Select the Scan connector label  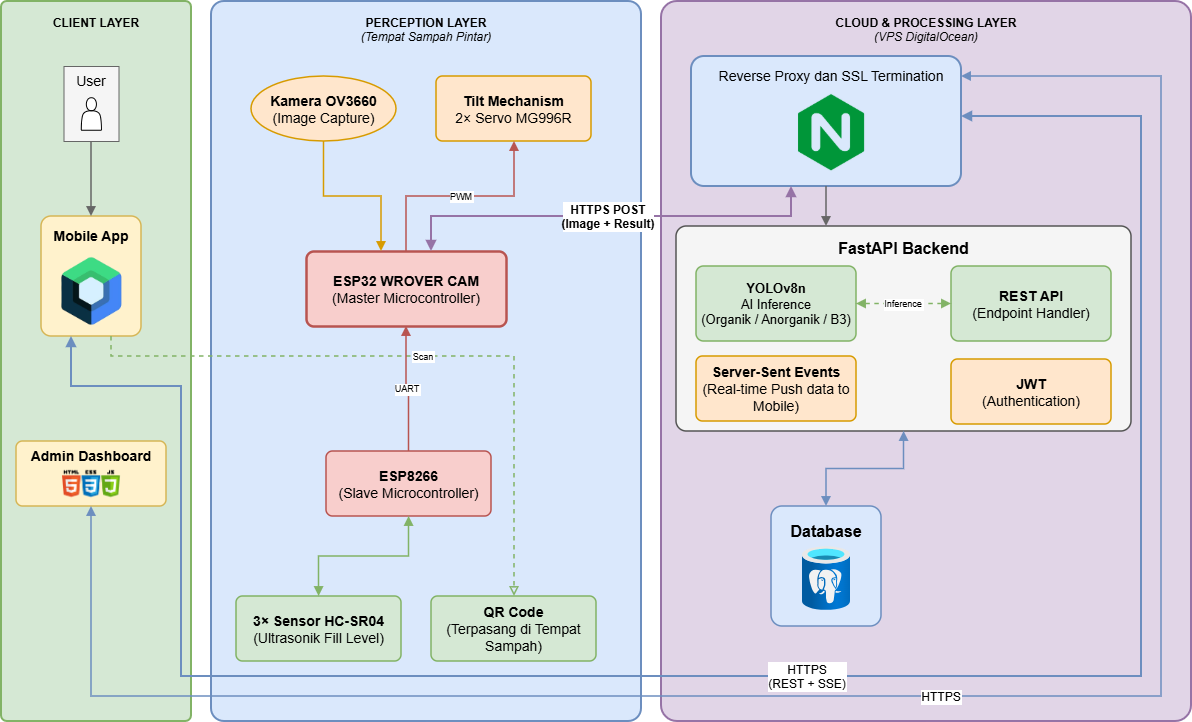423,356
